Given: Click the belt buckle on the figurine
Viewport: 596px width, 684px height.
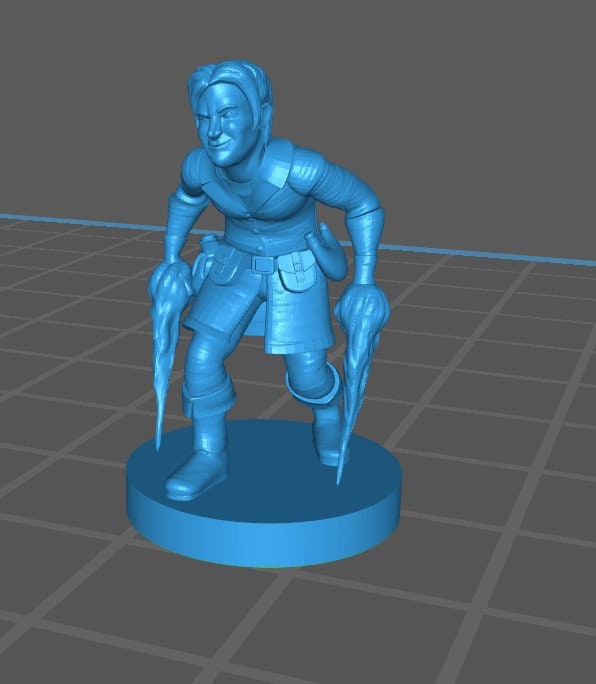Looking at the screenshot, I should [x=263, y=264].
